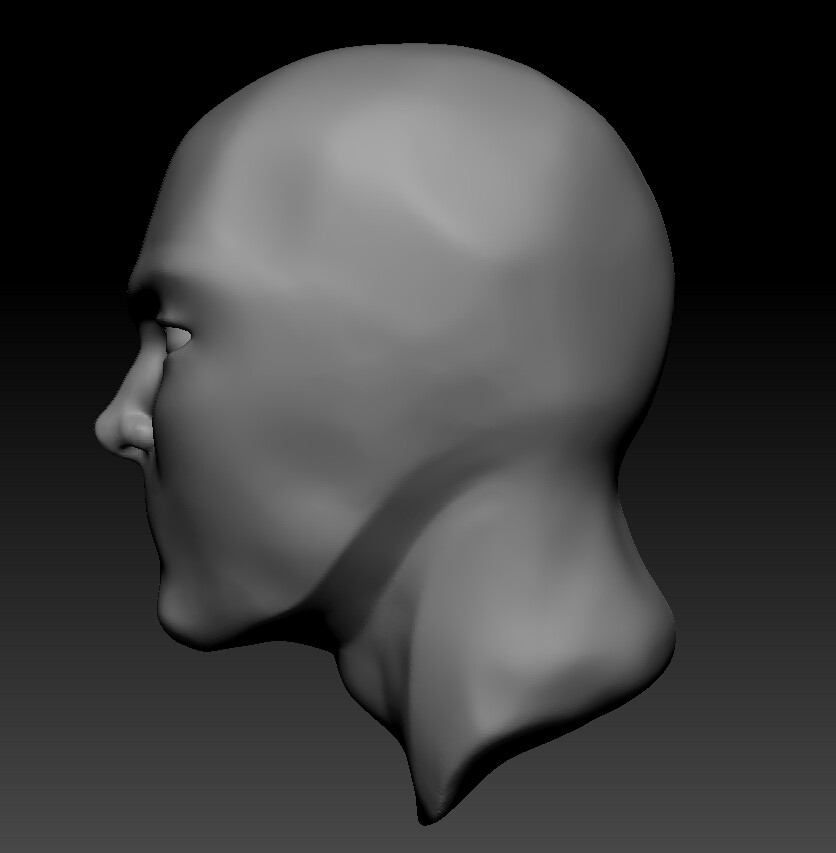Select the cheek area of the head
Image resolution: width=836 pixels, height=853 pixels.
250,450
